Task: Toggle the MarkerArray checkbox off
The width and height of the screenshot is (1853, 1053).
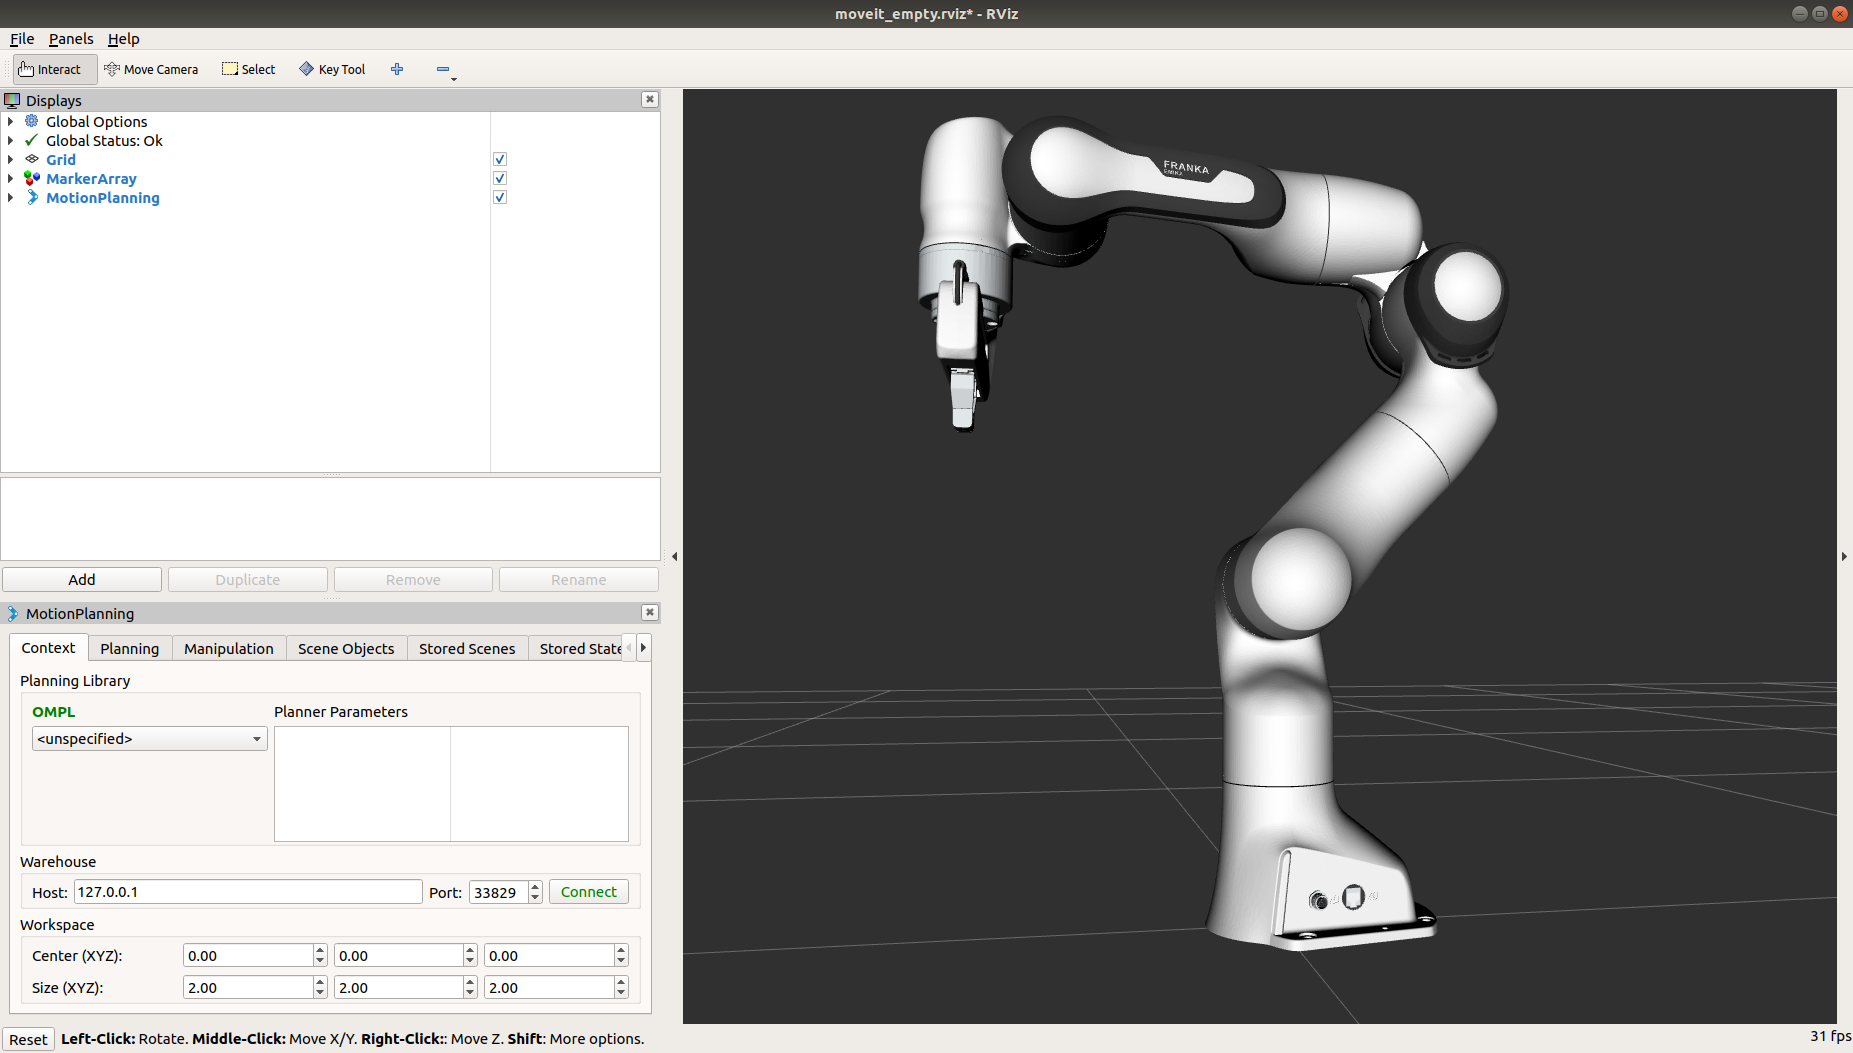Action: pos(500,179)
